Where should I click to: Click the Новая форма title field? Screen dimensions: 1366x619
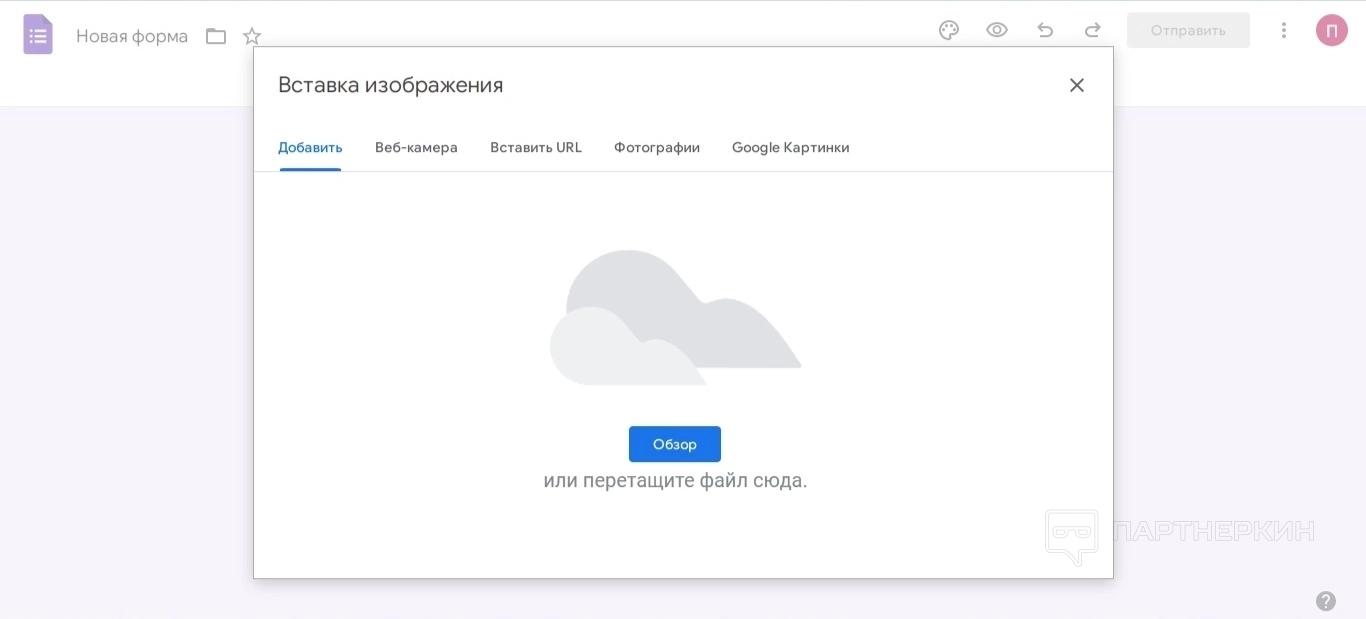point(132,36)
